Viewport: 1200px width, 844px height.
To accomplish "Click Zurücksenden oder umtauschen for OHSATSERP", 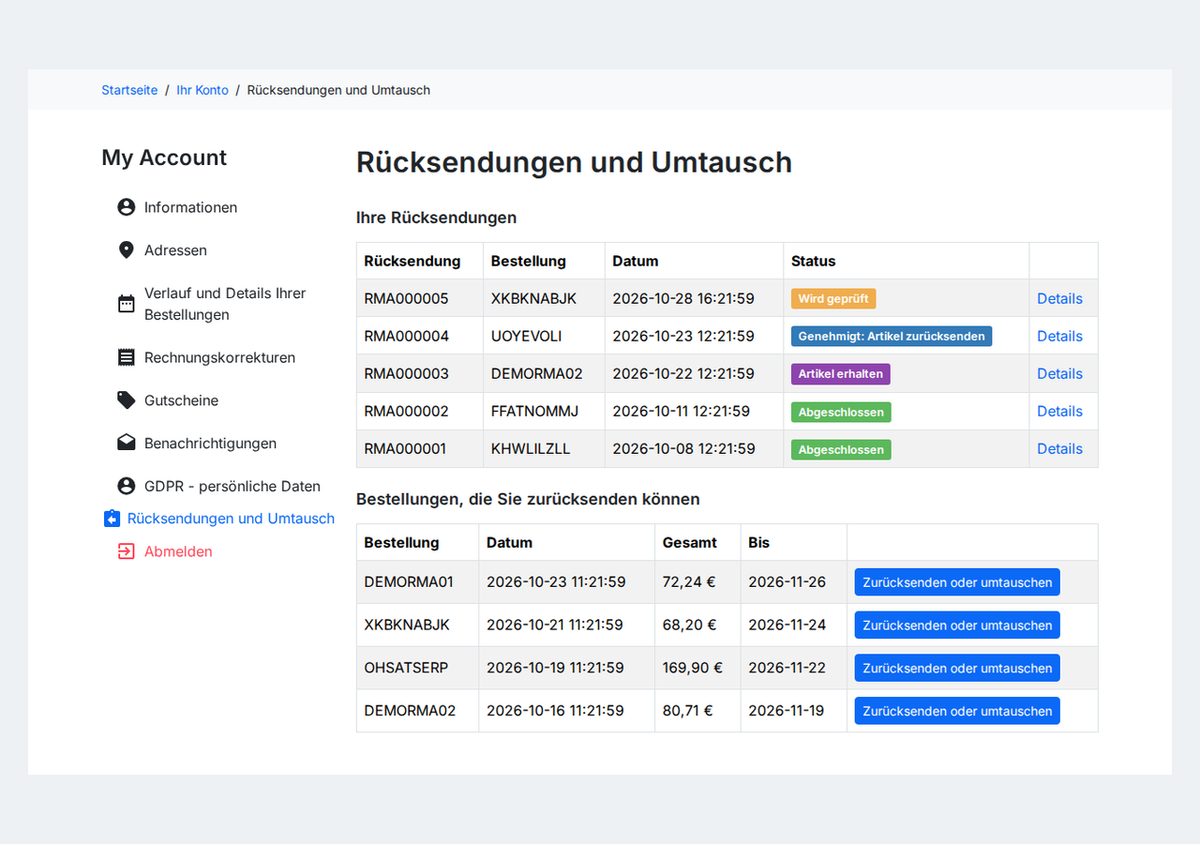I will click(957, 668).
